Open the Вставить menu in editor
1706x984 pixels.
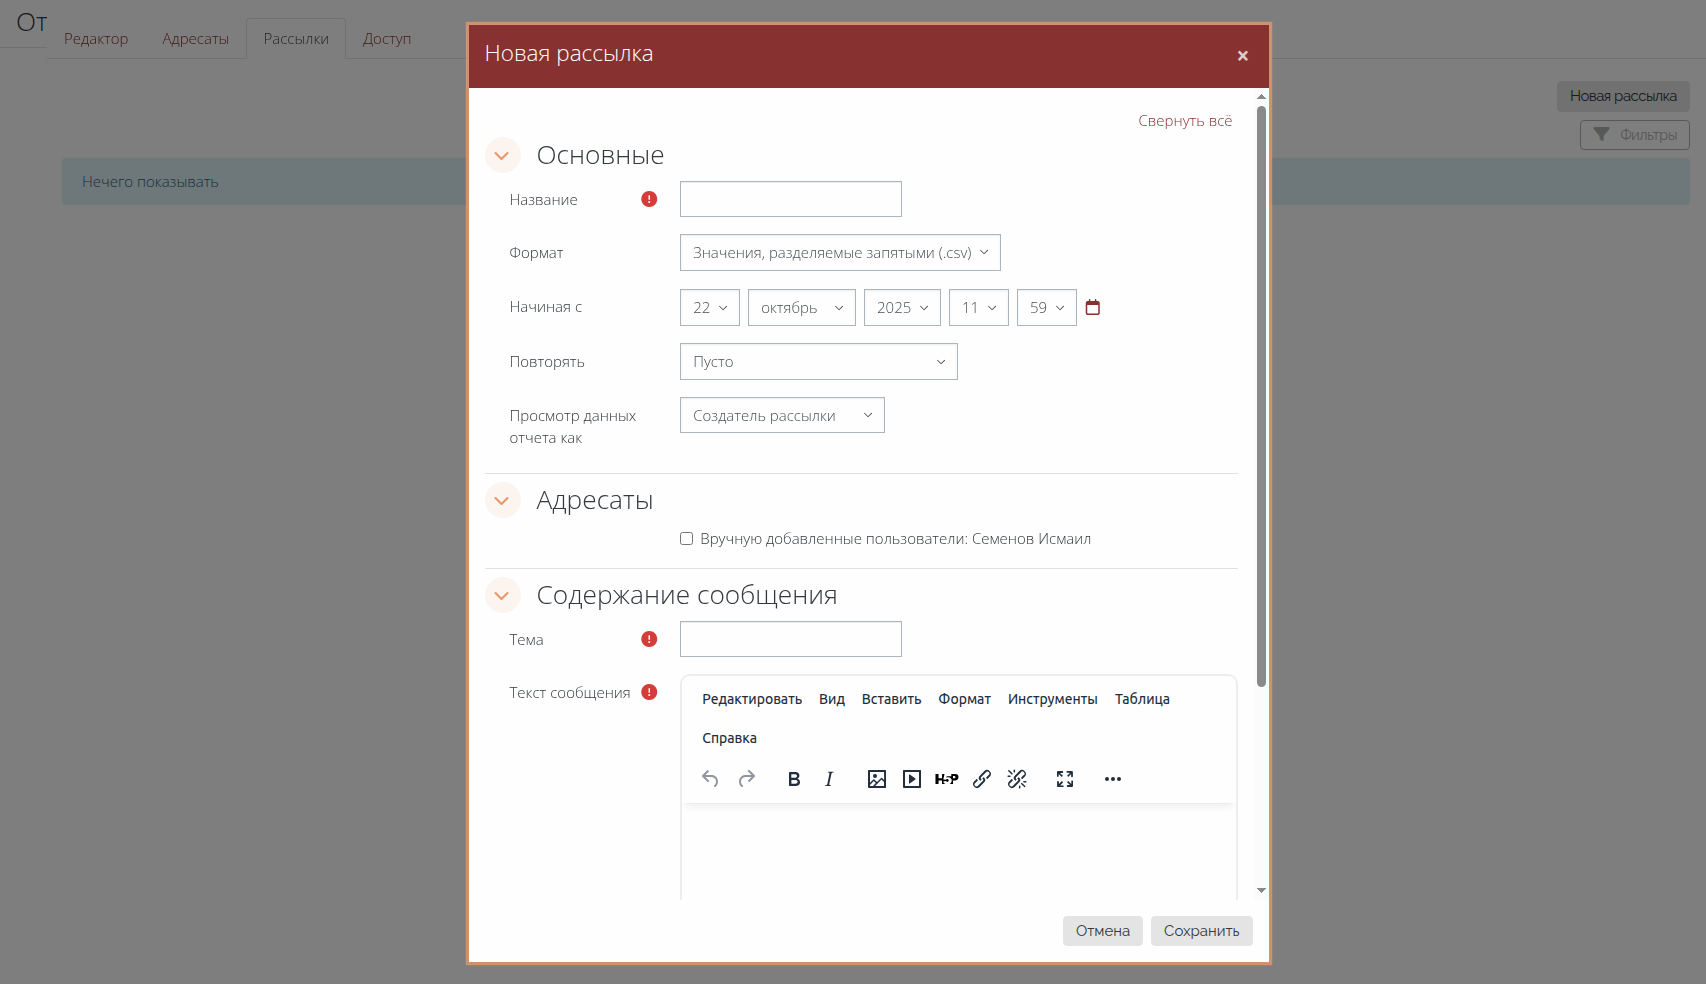click(891, 699)
